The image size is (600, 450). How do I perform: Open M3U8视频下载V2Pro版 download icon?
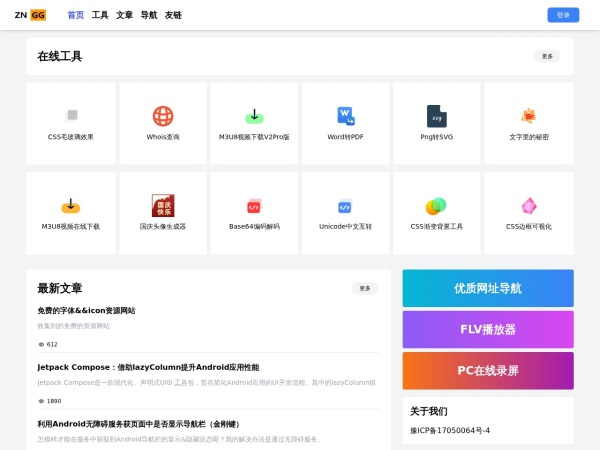[254, 116]
